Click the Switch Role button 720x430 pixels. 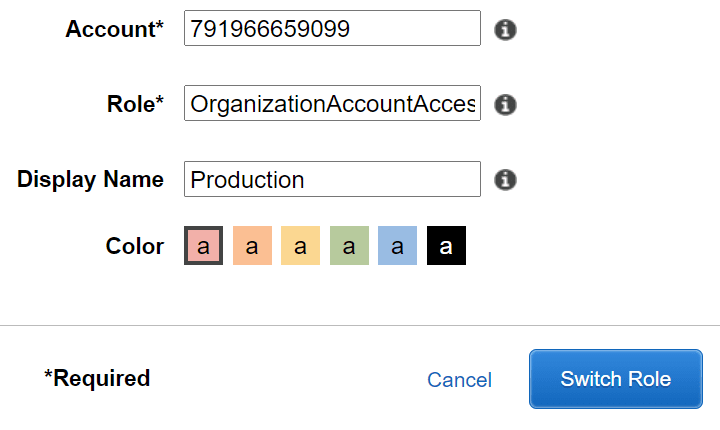pyautogui.click(x=615, y=379)
